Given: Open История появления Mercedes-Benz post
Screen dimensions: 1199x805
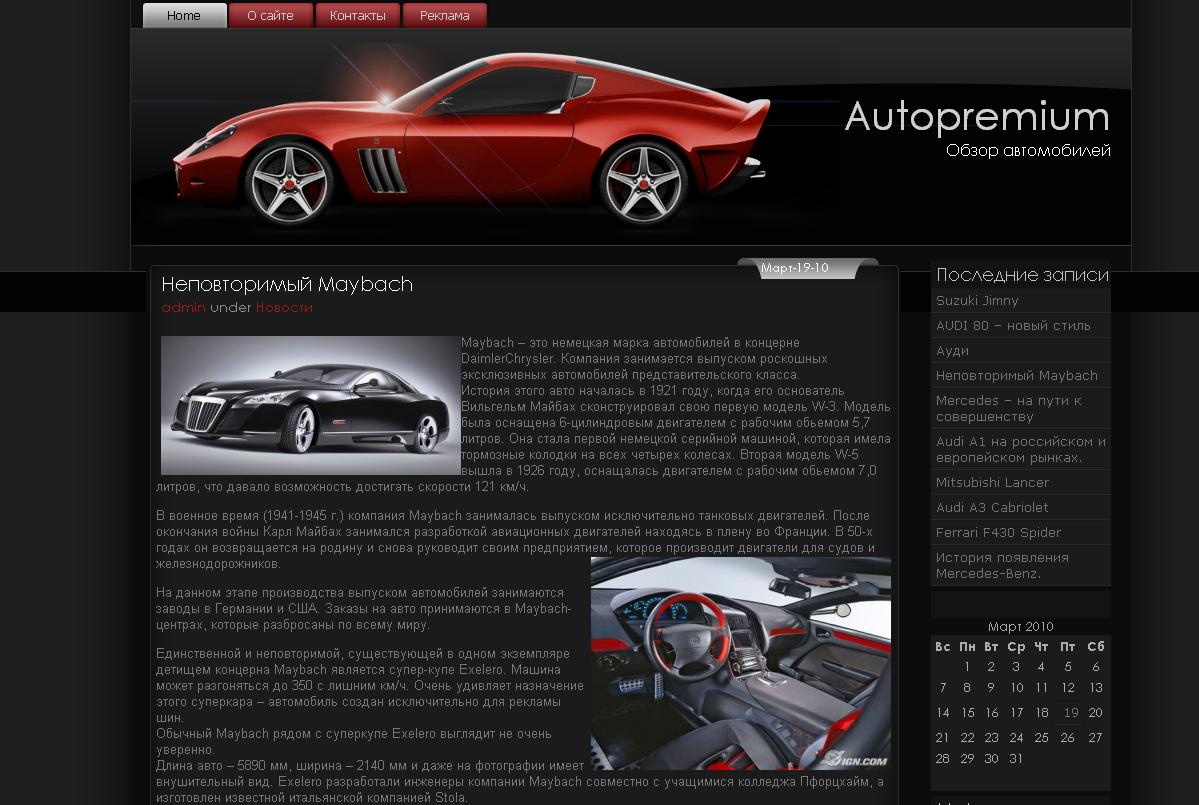Looking at the screenshot, I should (1002, 566).
